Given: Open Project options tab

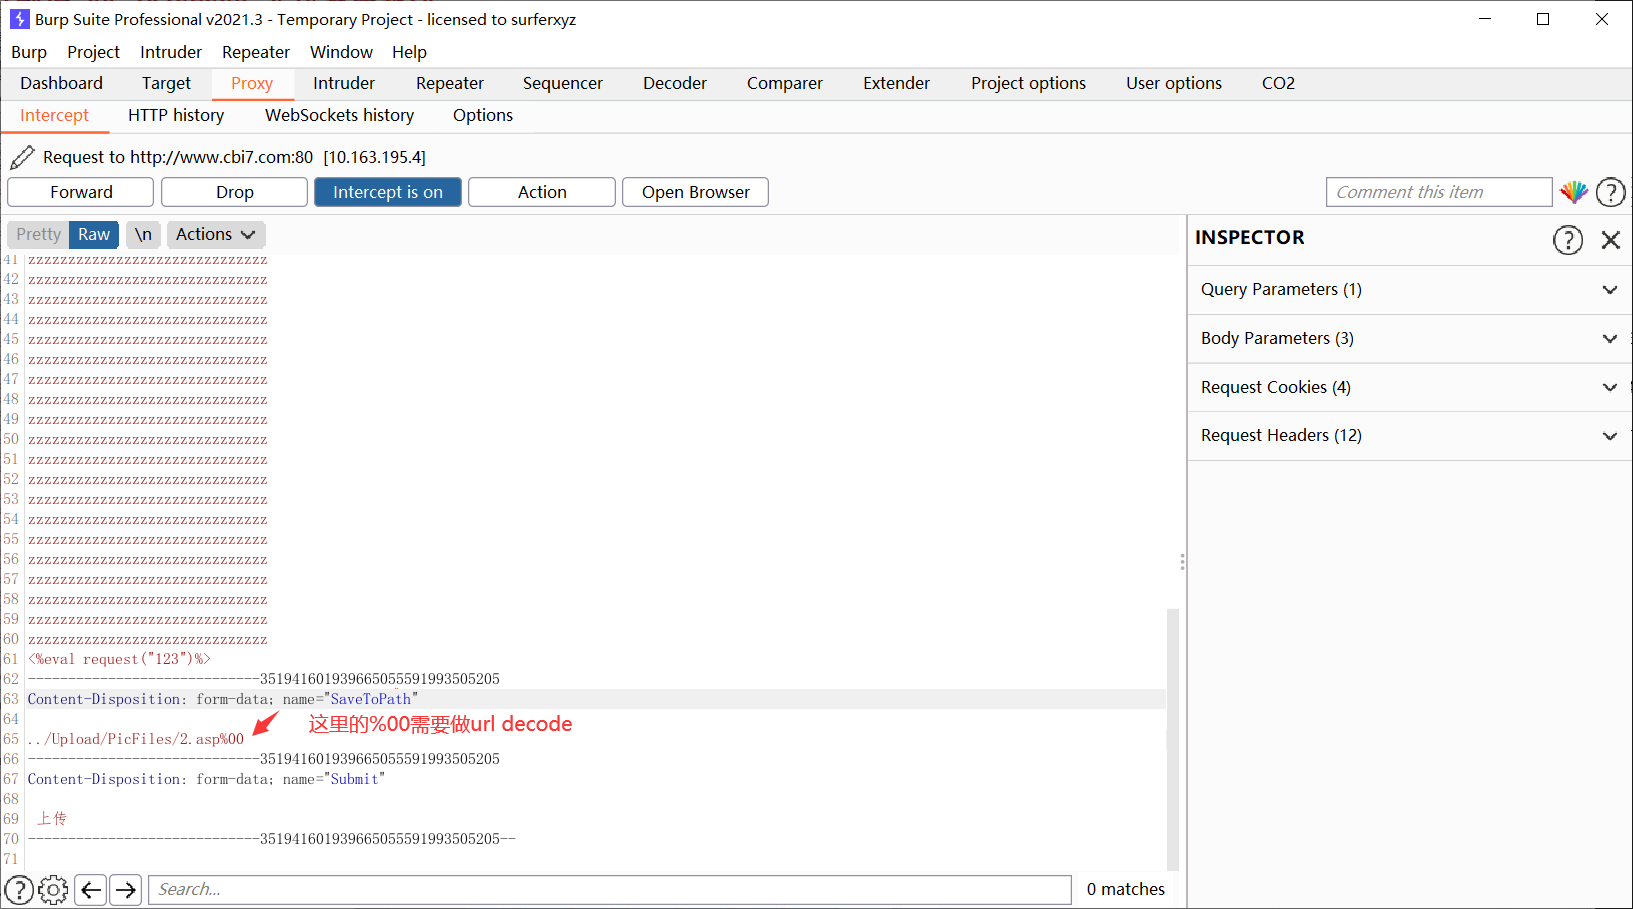Looking at the screenshot, I should point(1028,83).
